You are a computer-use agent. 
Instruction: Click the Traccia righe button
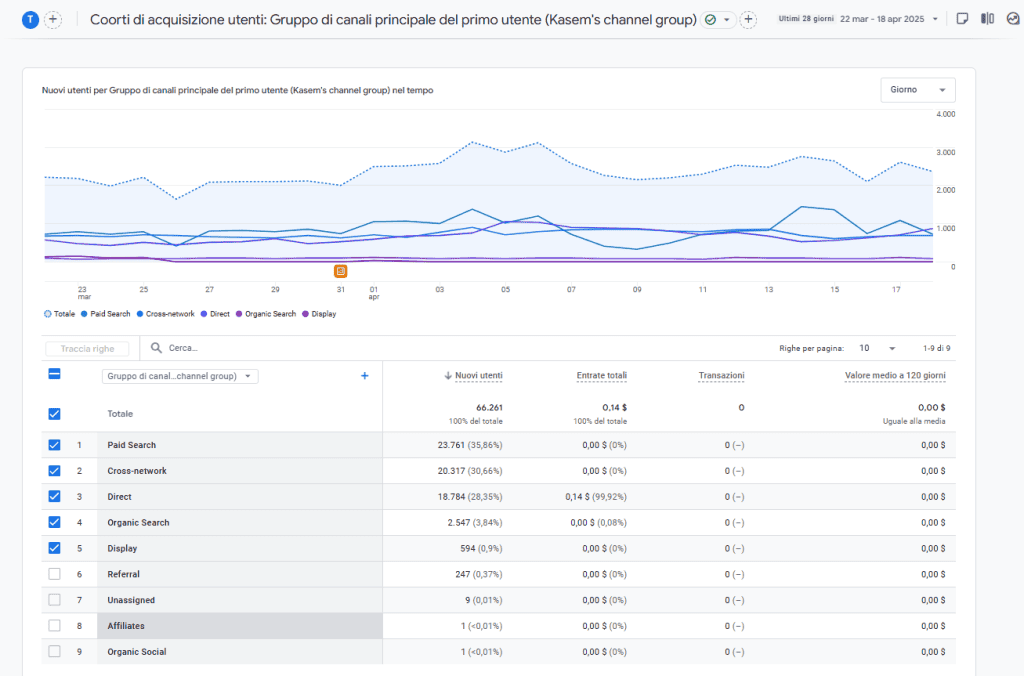tap(87, 349)
